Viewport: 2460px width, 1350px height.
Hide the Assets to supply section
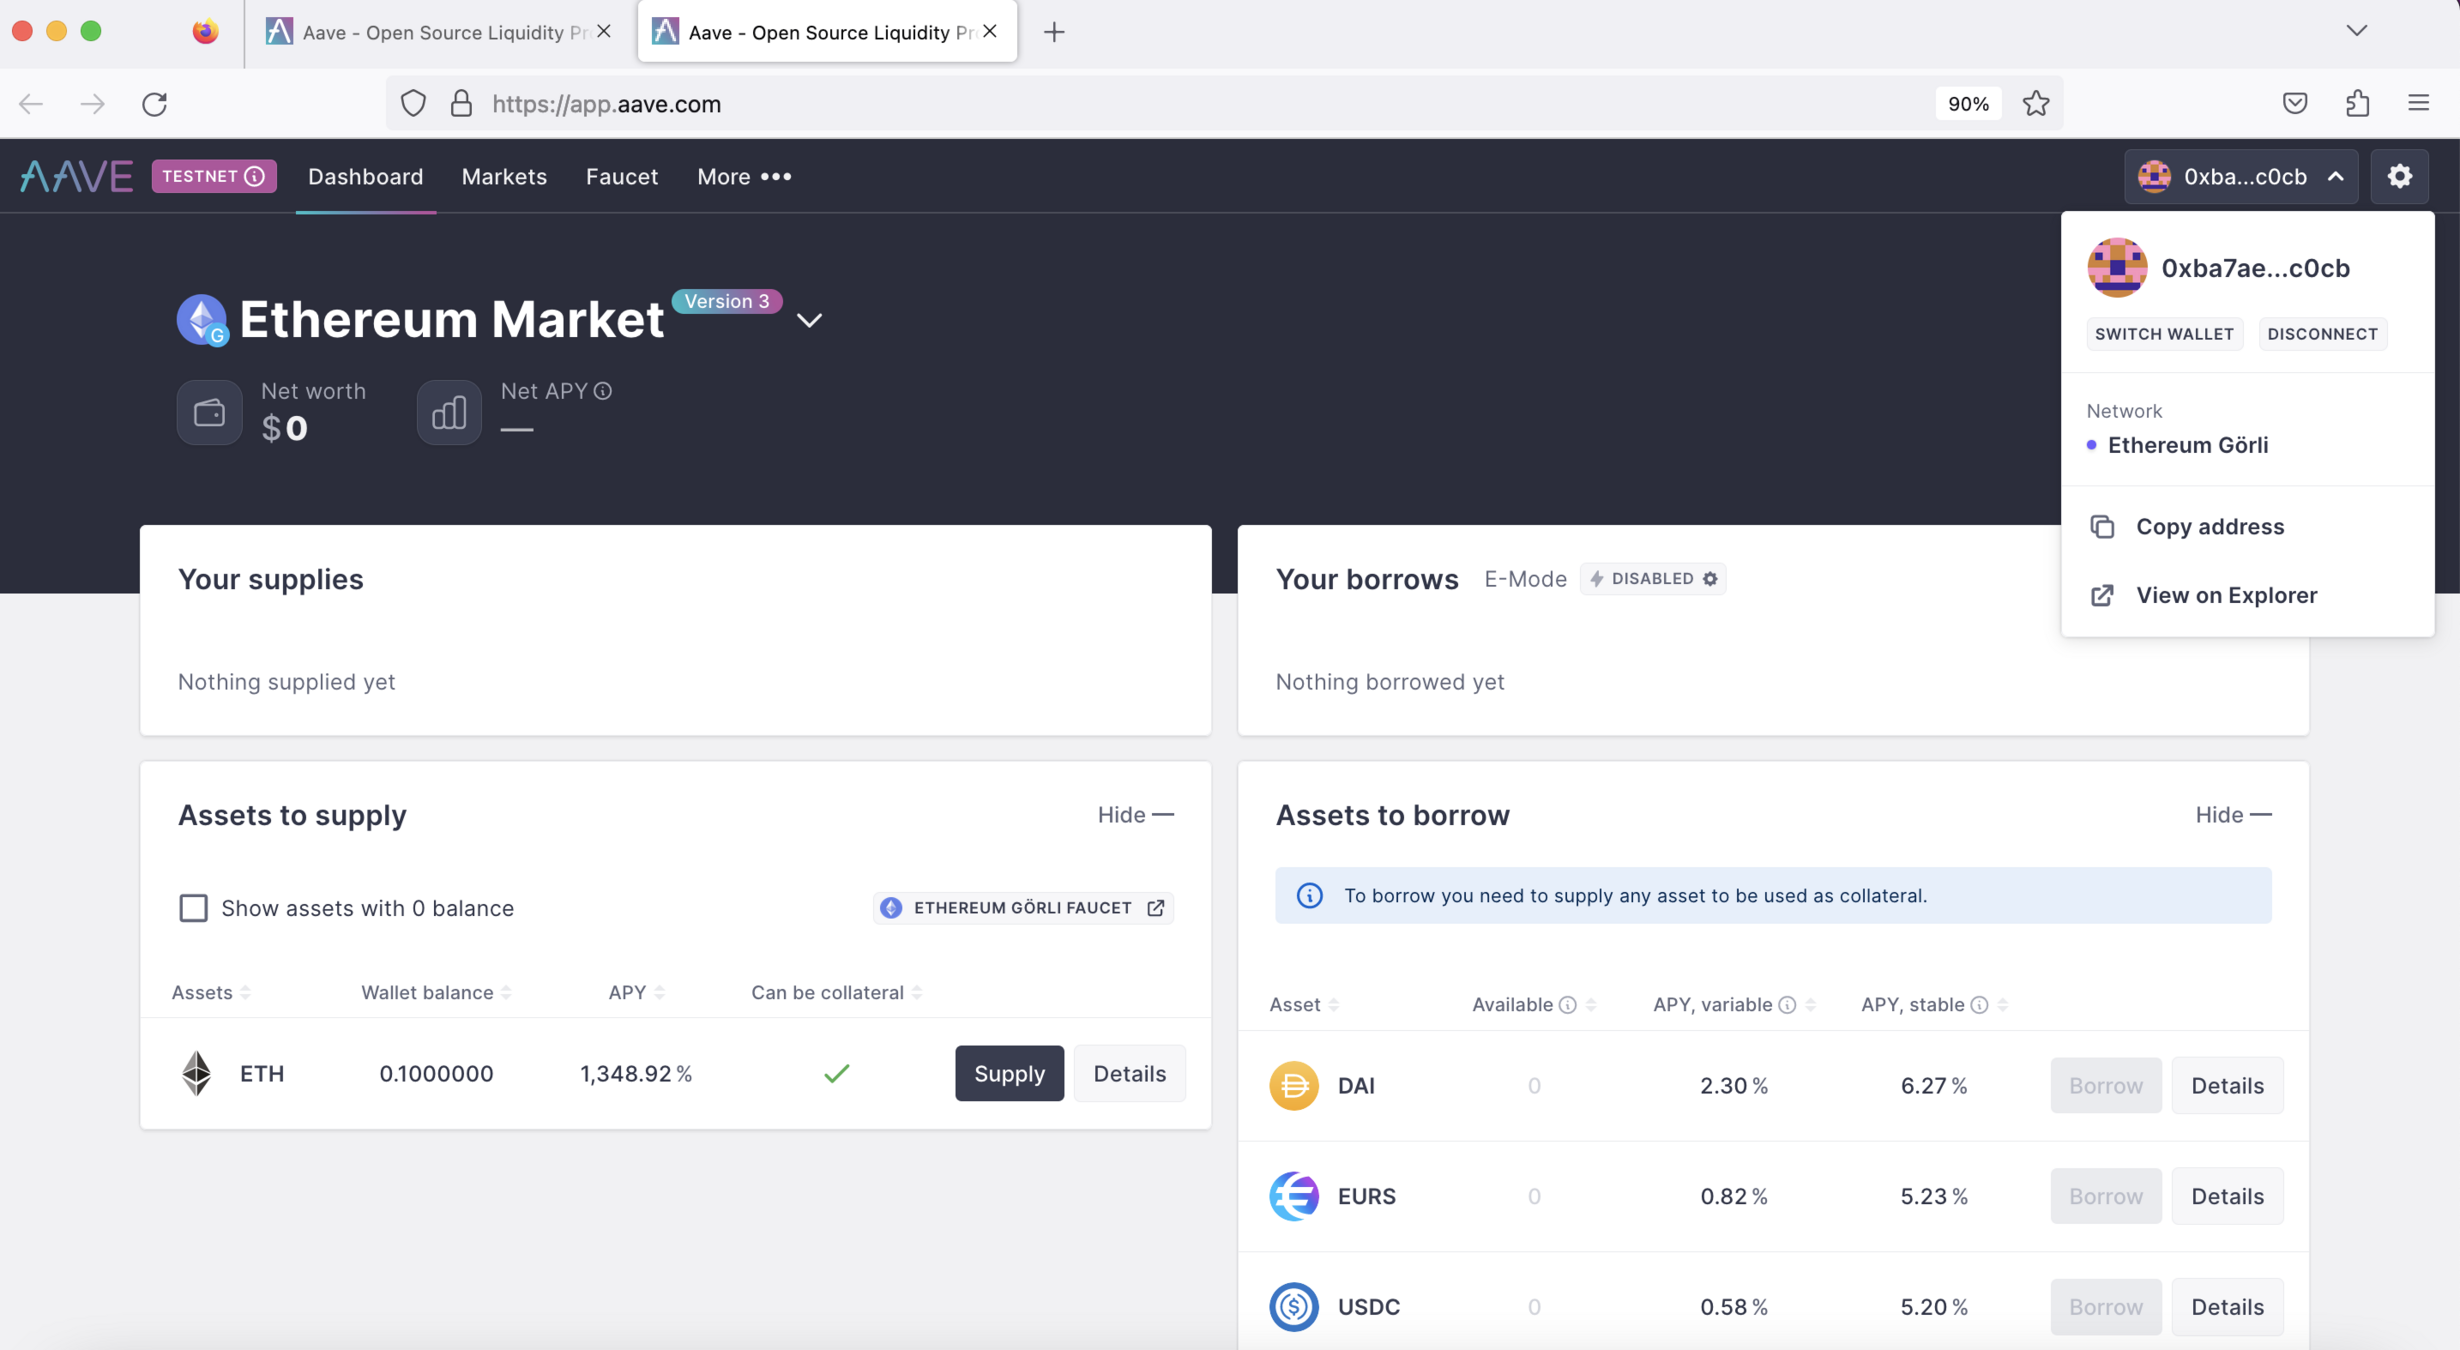(x=1135, y=815)
